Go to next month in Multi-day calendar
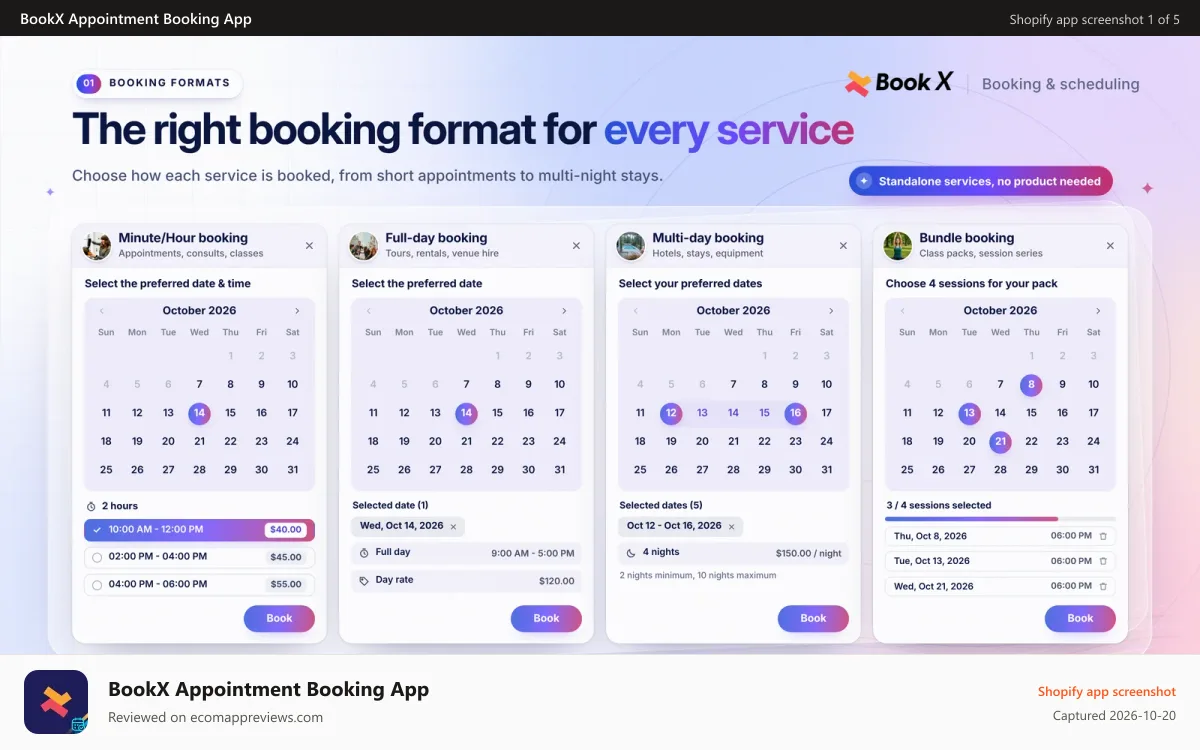1200x750 pixels. tap(831, 311)
